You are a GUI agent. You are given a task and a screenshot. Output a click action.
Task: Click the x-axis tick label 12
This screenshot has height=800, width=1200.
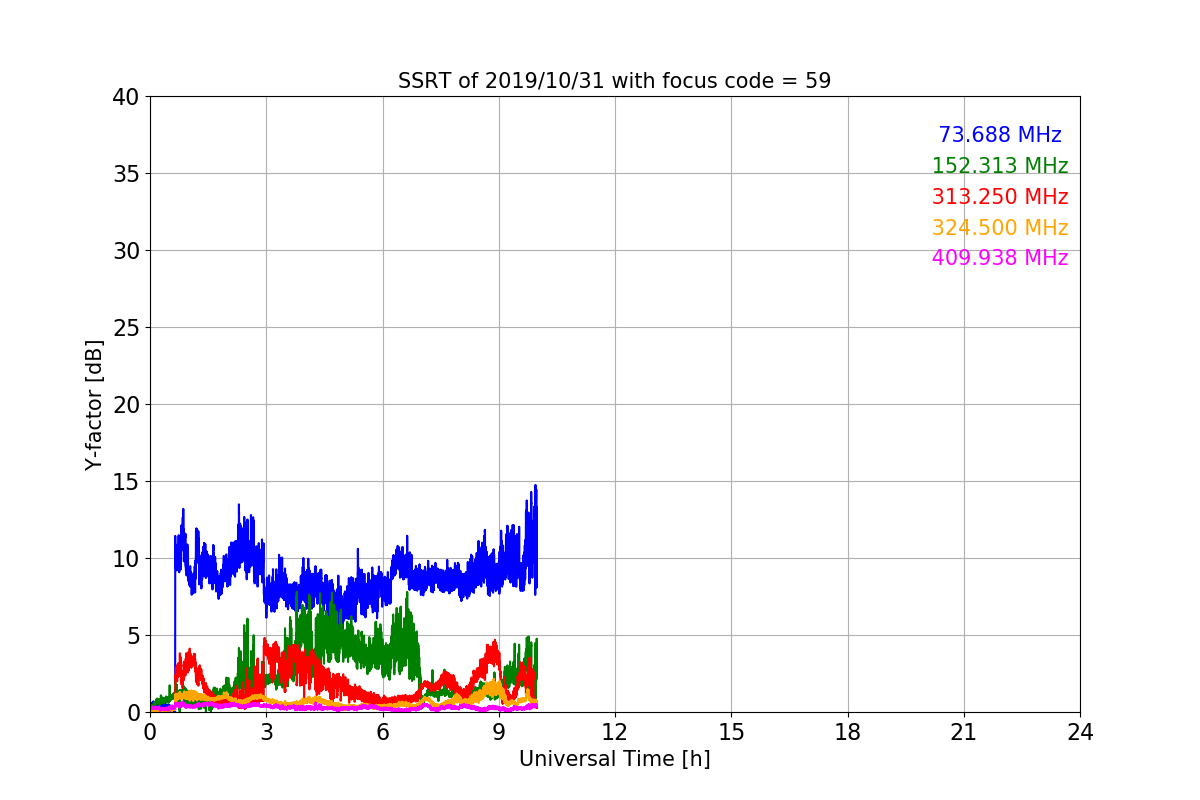(x=615, y=732)
